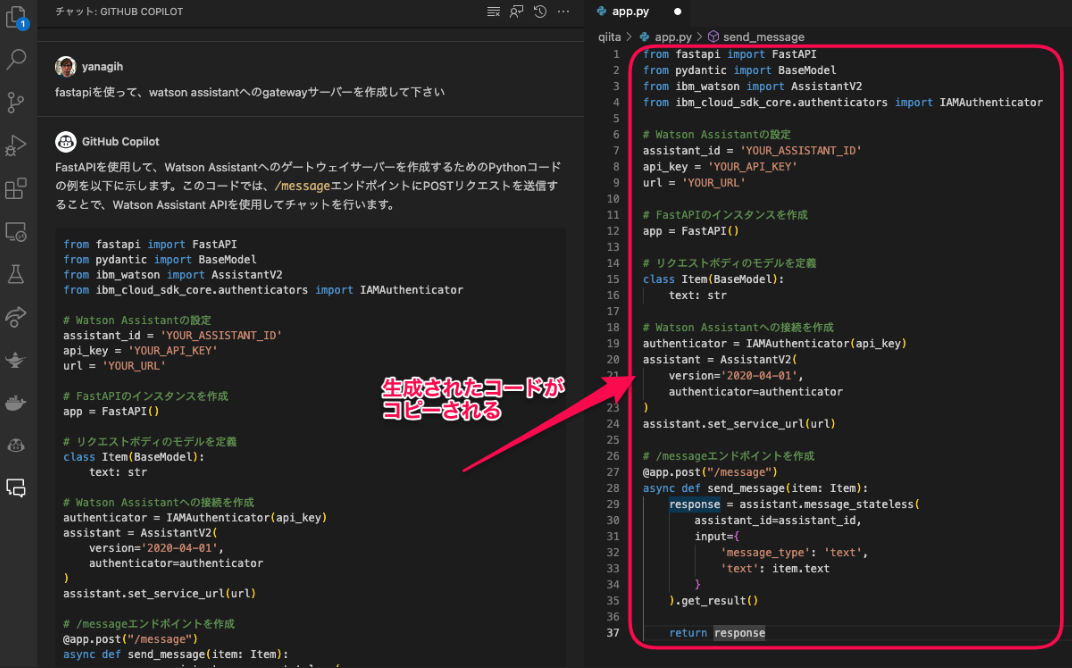1072x668 pixels.
Task: Click 'from fastapi import FastAPI' in chat code block
Action: (x=150, y=244)
